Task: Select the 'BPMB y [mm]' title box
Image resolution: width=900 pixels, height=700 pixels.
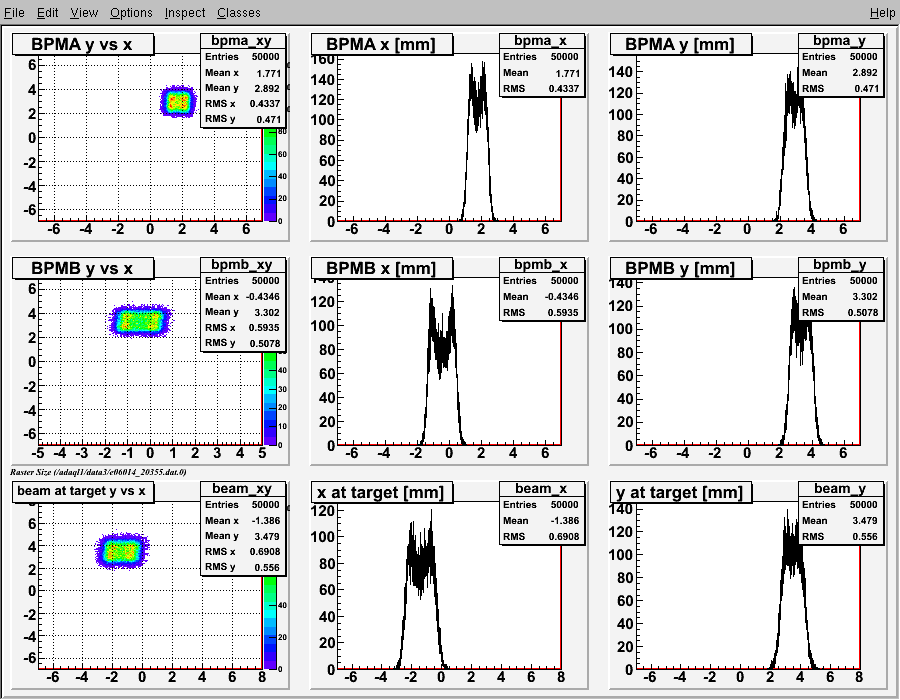Action: click(681, 268)
